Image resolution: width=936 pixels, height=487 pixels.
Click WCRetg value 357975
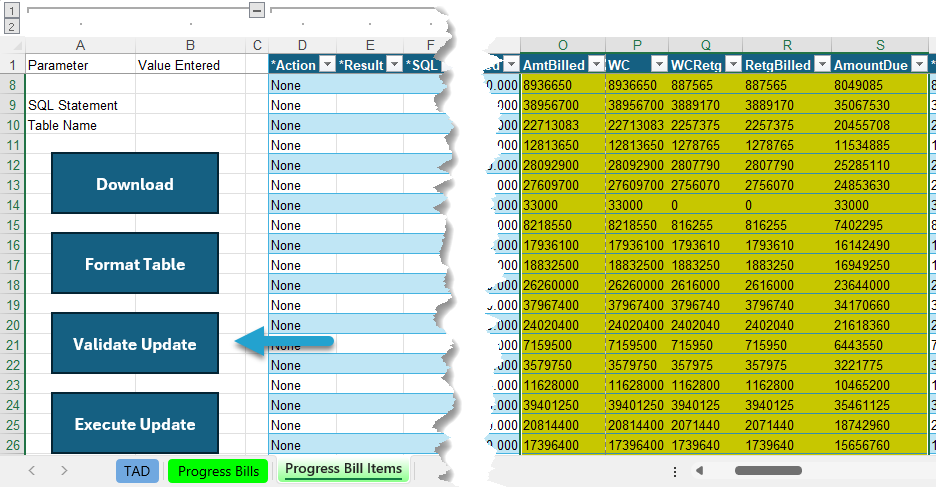pyautogui.click(x=706, y=365)
